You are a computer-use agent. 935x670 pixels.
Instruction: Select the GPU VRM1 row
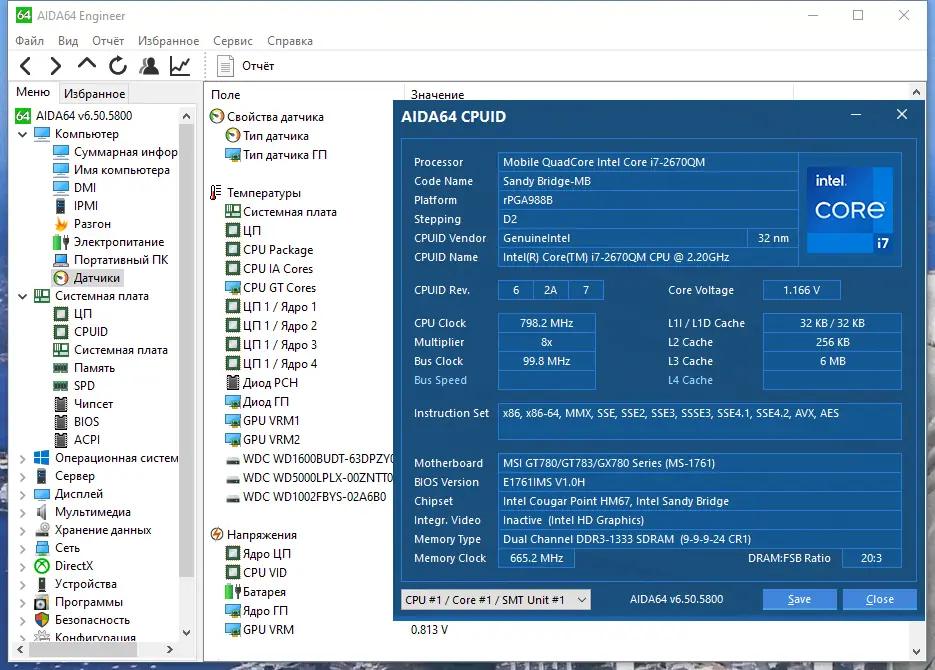pyautogui.click(x=271, y=421)
